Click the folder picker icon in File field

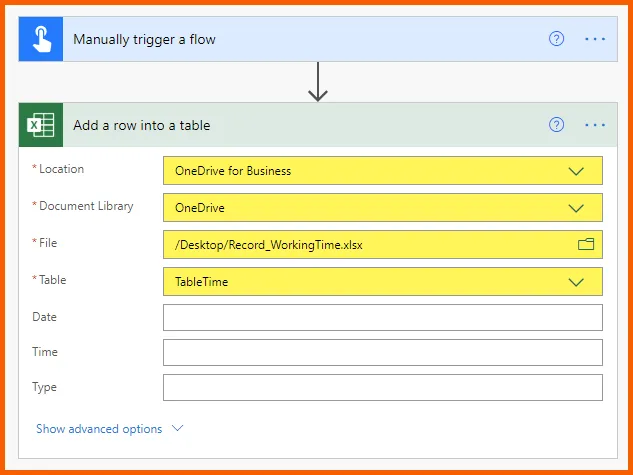(586, 245)
